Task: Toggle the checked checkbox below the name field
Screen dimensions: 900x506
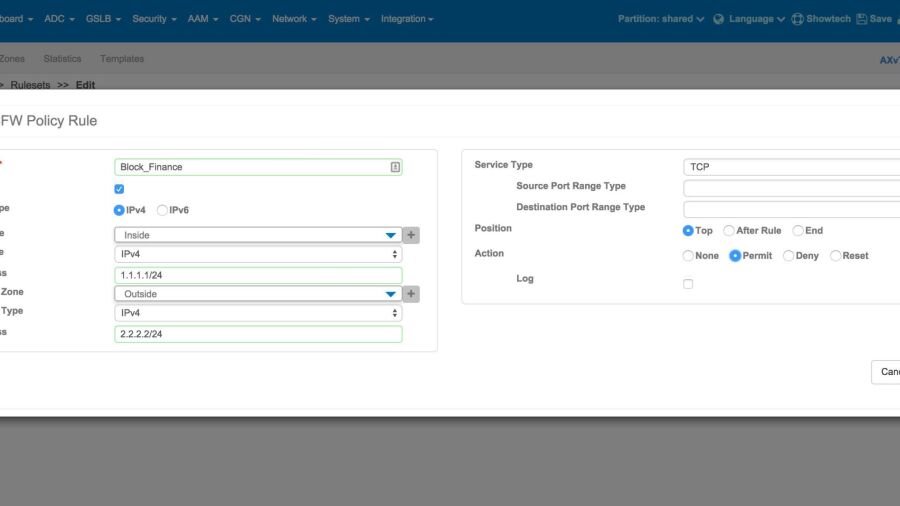Action: (119, 189)
